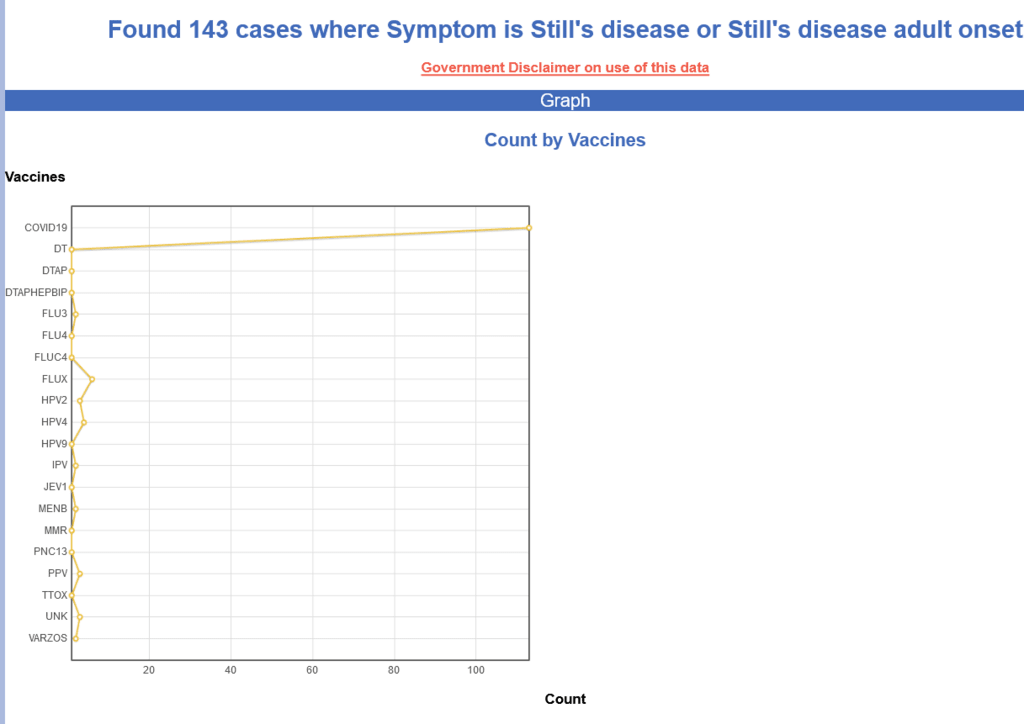Click the 60 tick label
The width and height of the screenshot is (1024, 724).
point(312,670)
